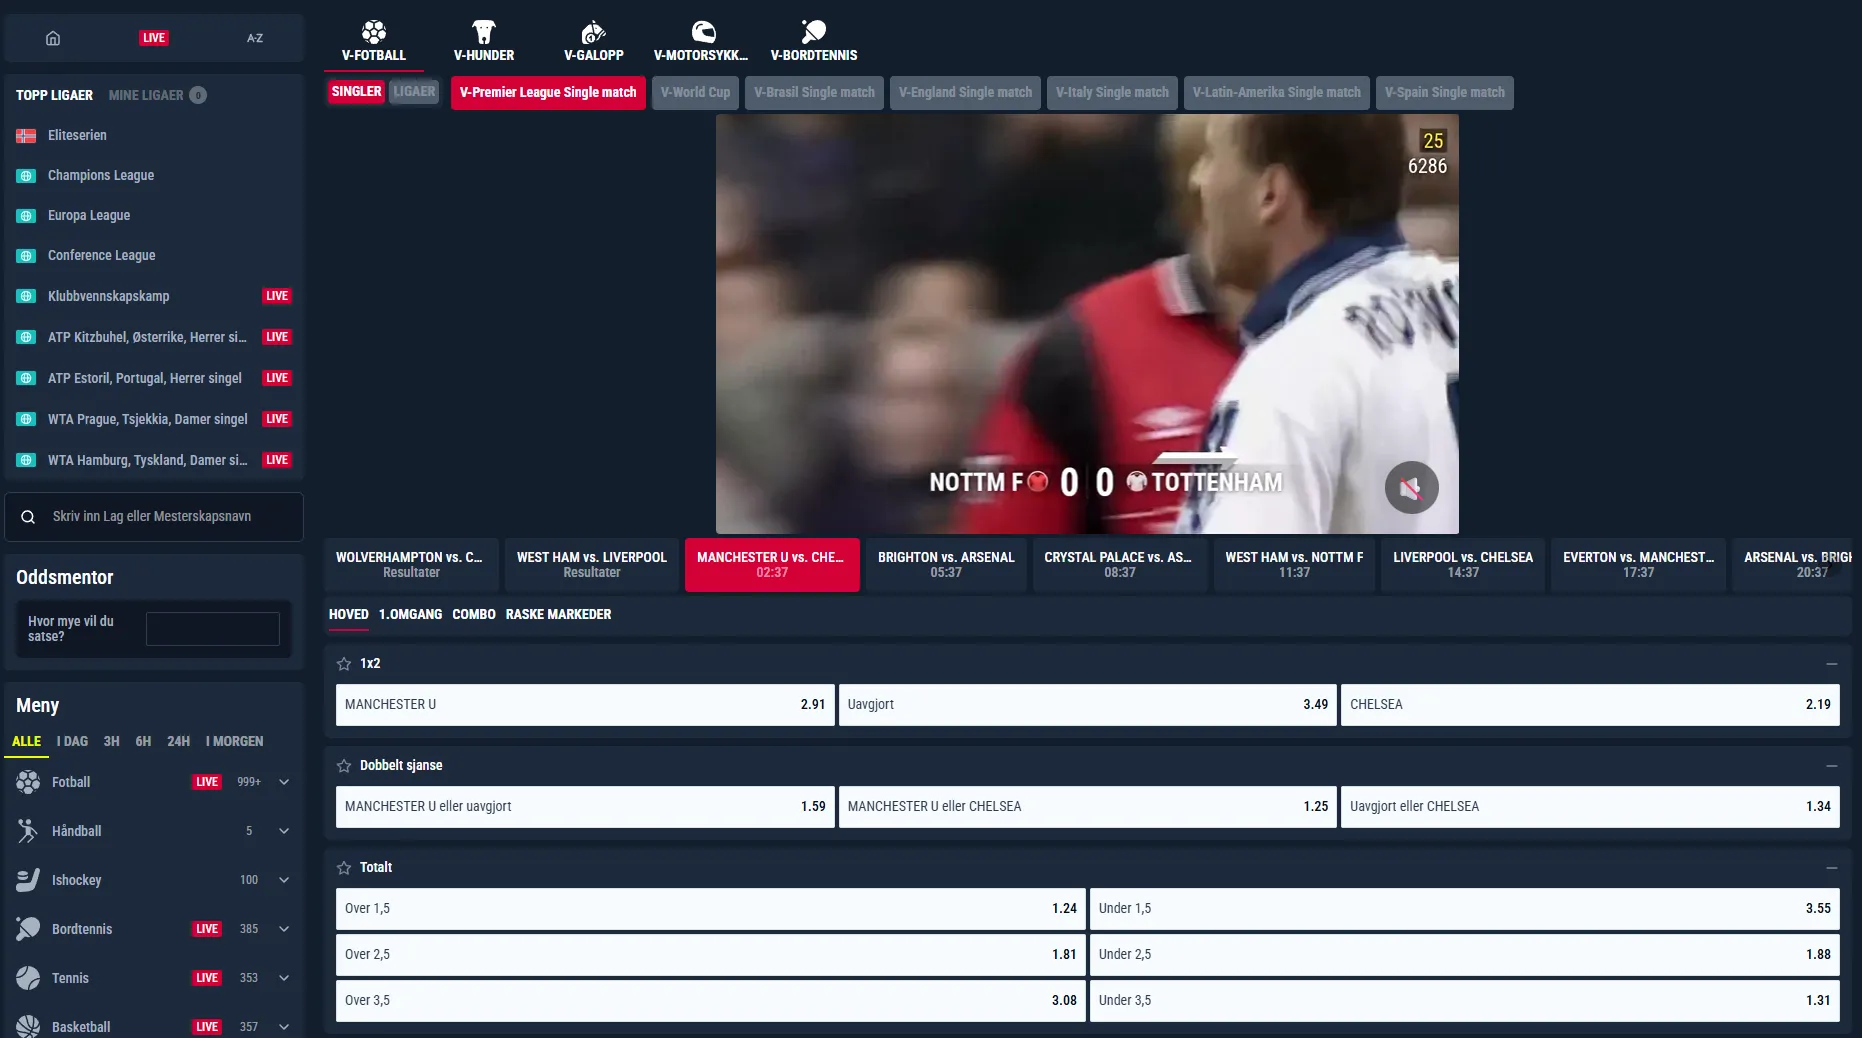The image size is (1862, 1038).
Task: Toggle to LIGAER mode
Action: pos(414,92)
